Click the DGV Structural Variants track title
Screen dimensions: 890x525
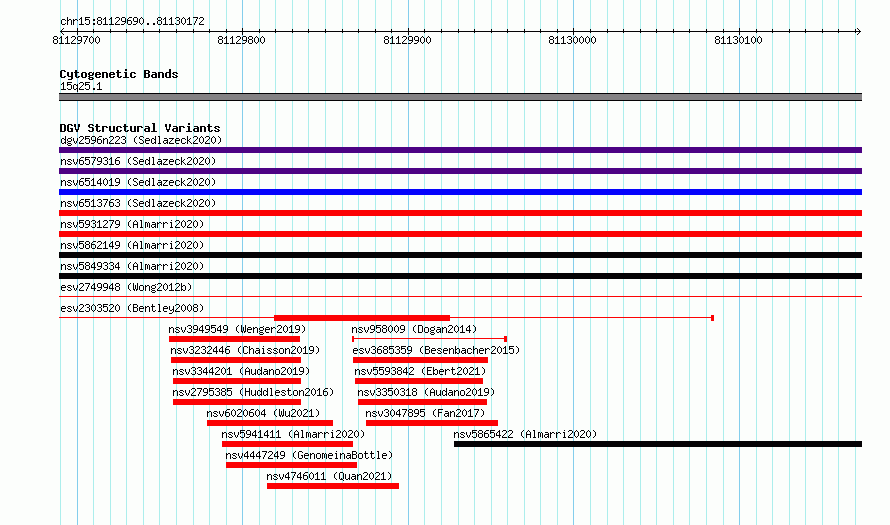[140, 128]
